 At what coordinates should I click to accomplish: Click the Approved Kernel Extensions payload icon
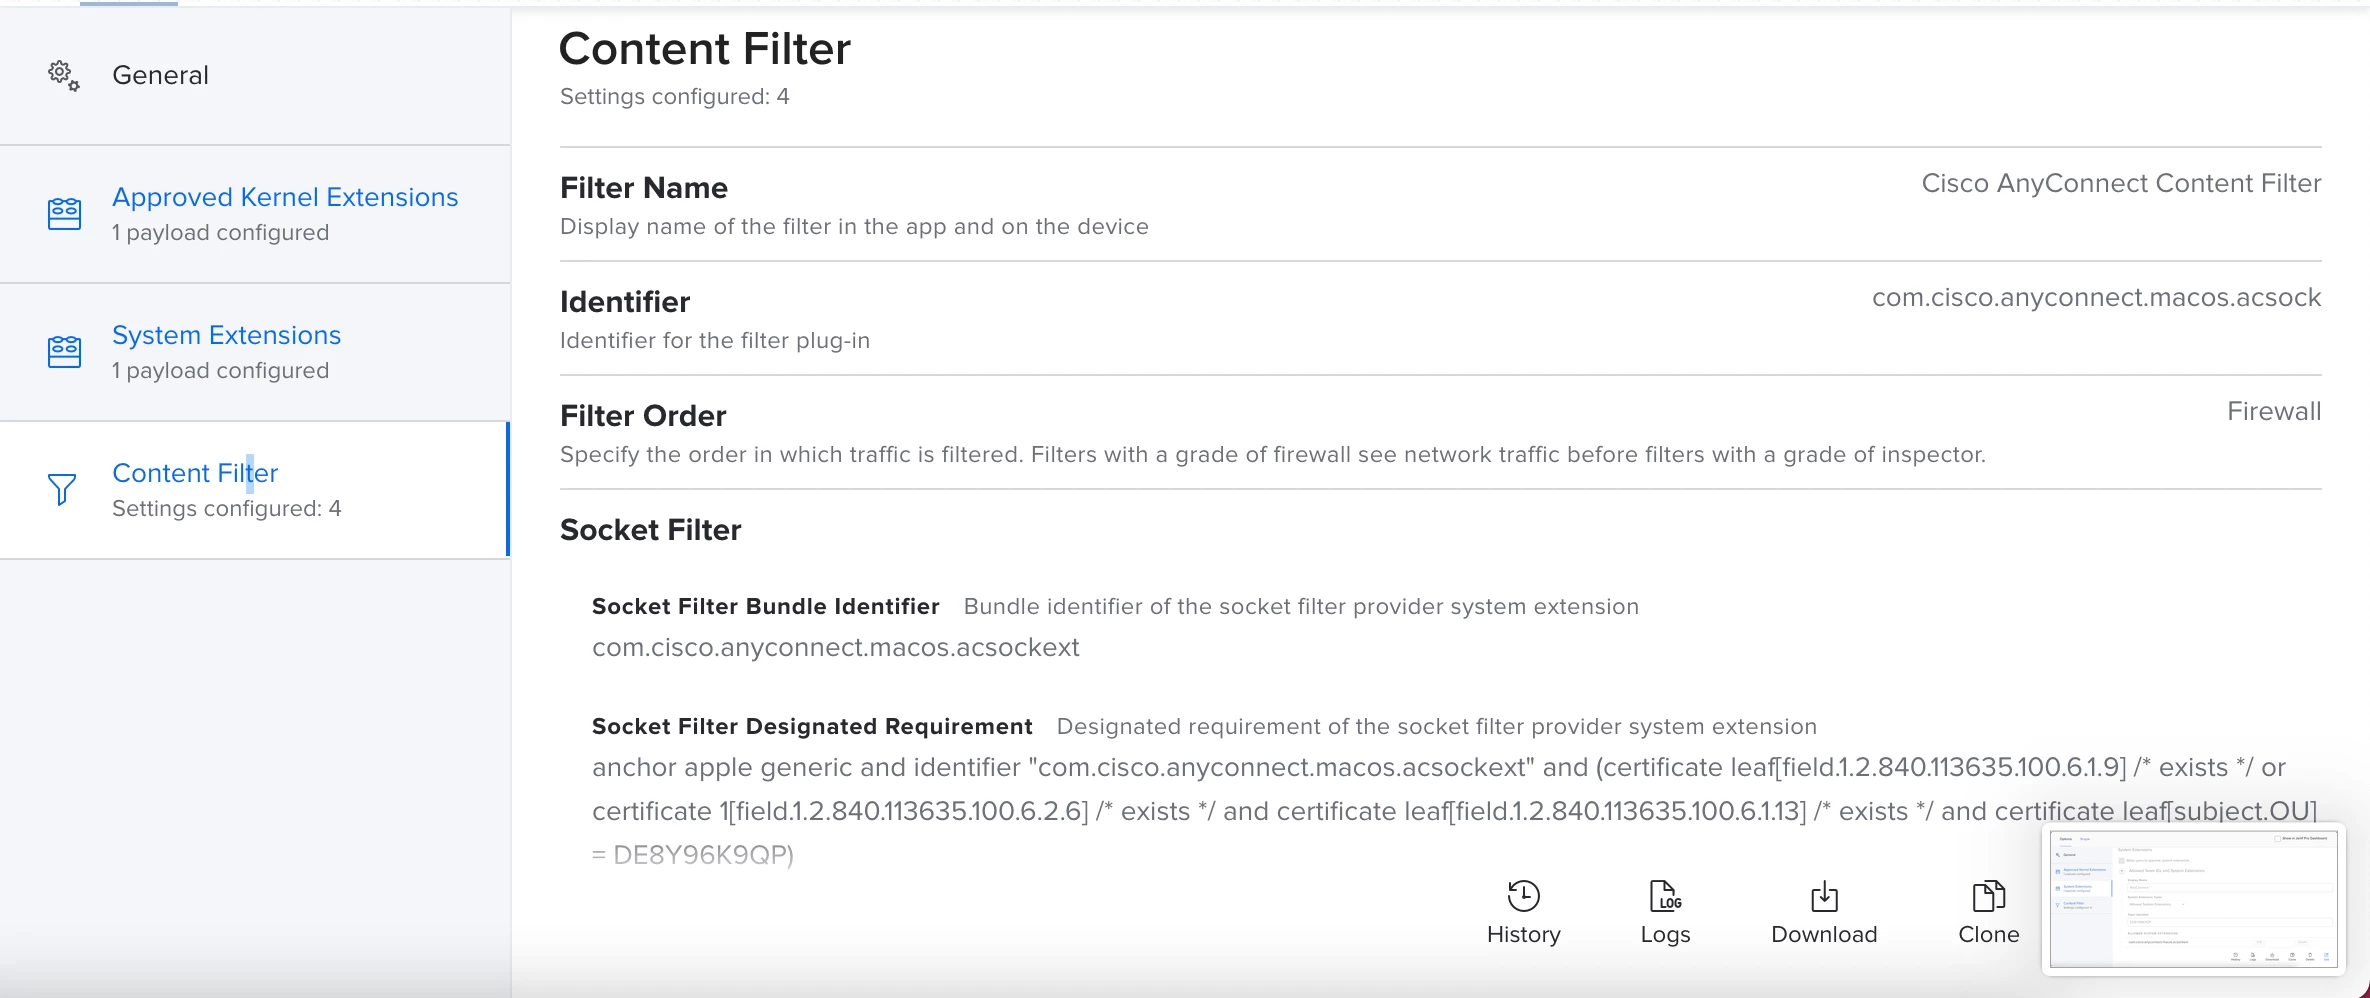click(65, 214)
